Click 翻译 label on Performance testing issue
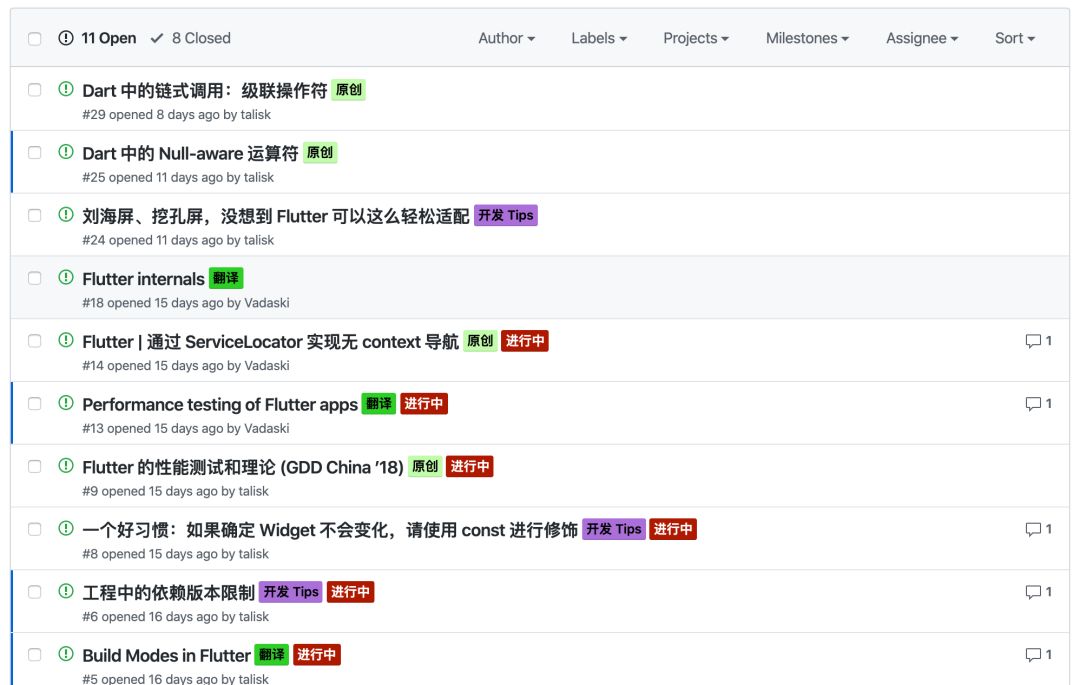 click(x=379, y=403)
